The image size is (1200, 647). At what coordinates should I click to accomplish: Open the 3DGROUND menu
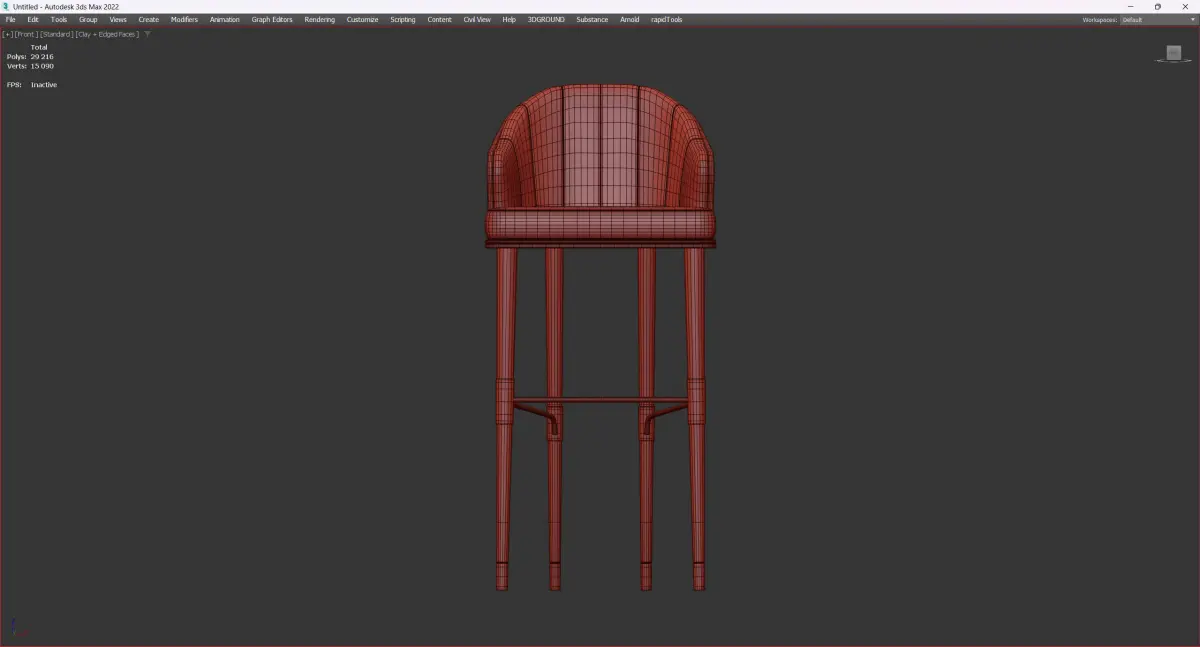point(546,19)
